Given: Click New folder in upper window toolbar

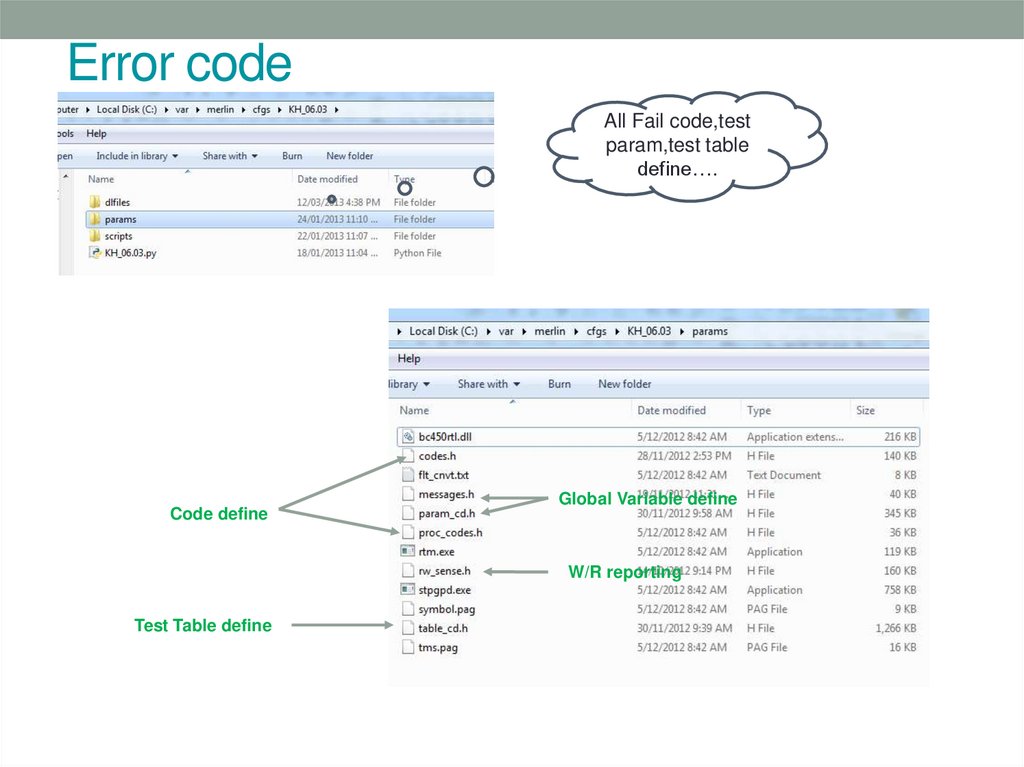Looking at the screenshot, I should tap(349, 155).
